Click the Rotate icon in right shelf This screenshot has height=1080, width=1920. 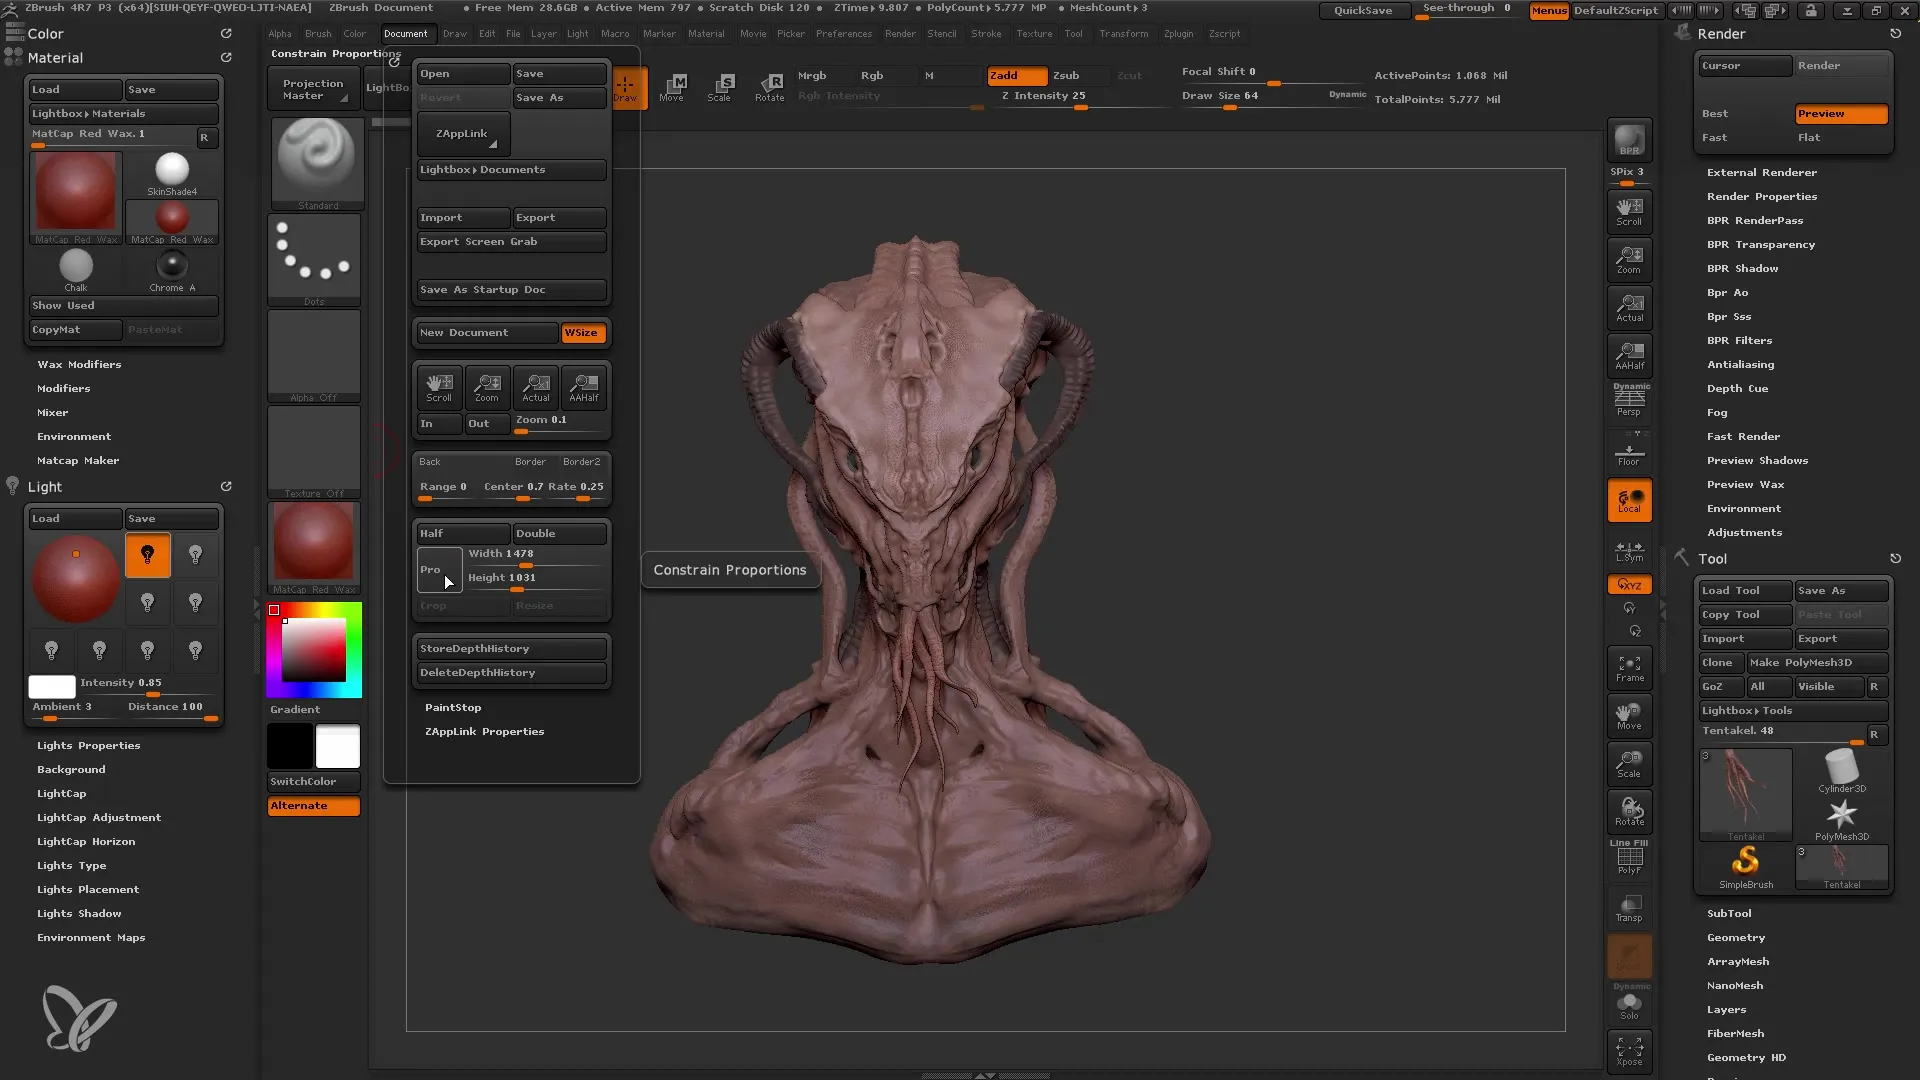pyautogui.click(x=1629, y=812)
